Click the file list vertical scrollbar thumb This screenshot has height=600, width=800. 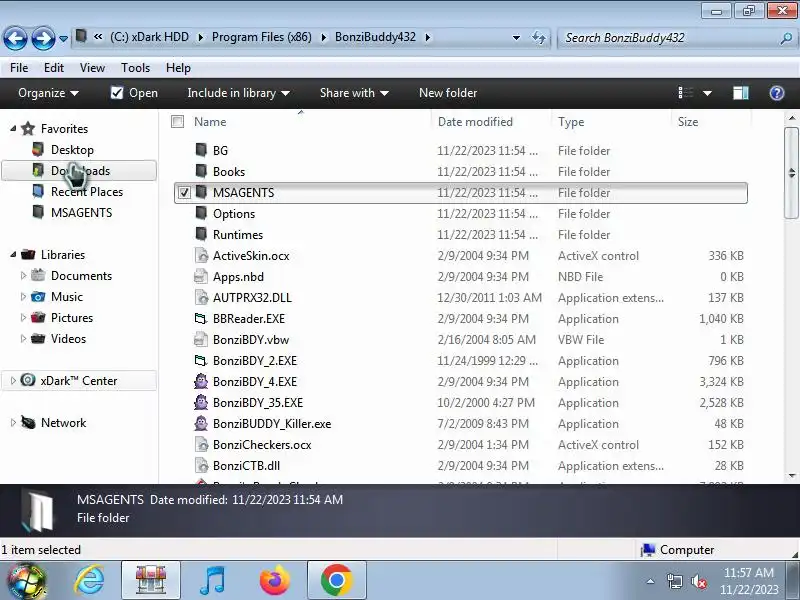[x=791, y=173]
